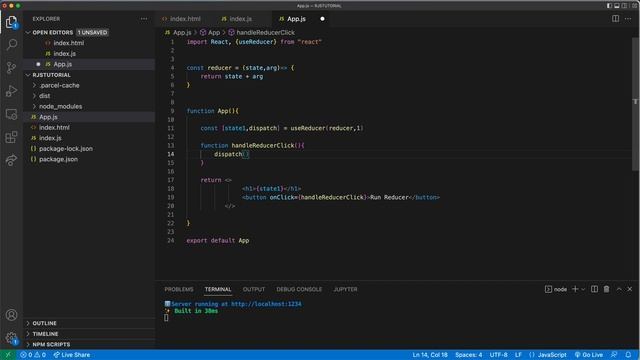The width and height of the screenshot is (640, 360).
Task: Open index.js in Open Editors list
Action: tap(64, 53)
